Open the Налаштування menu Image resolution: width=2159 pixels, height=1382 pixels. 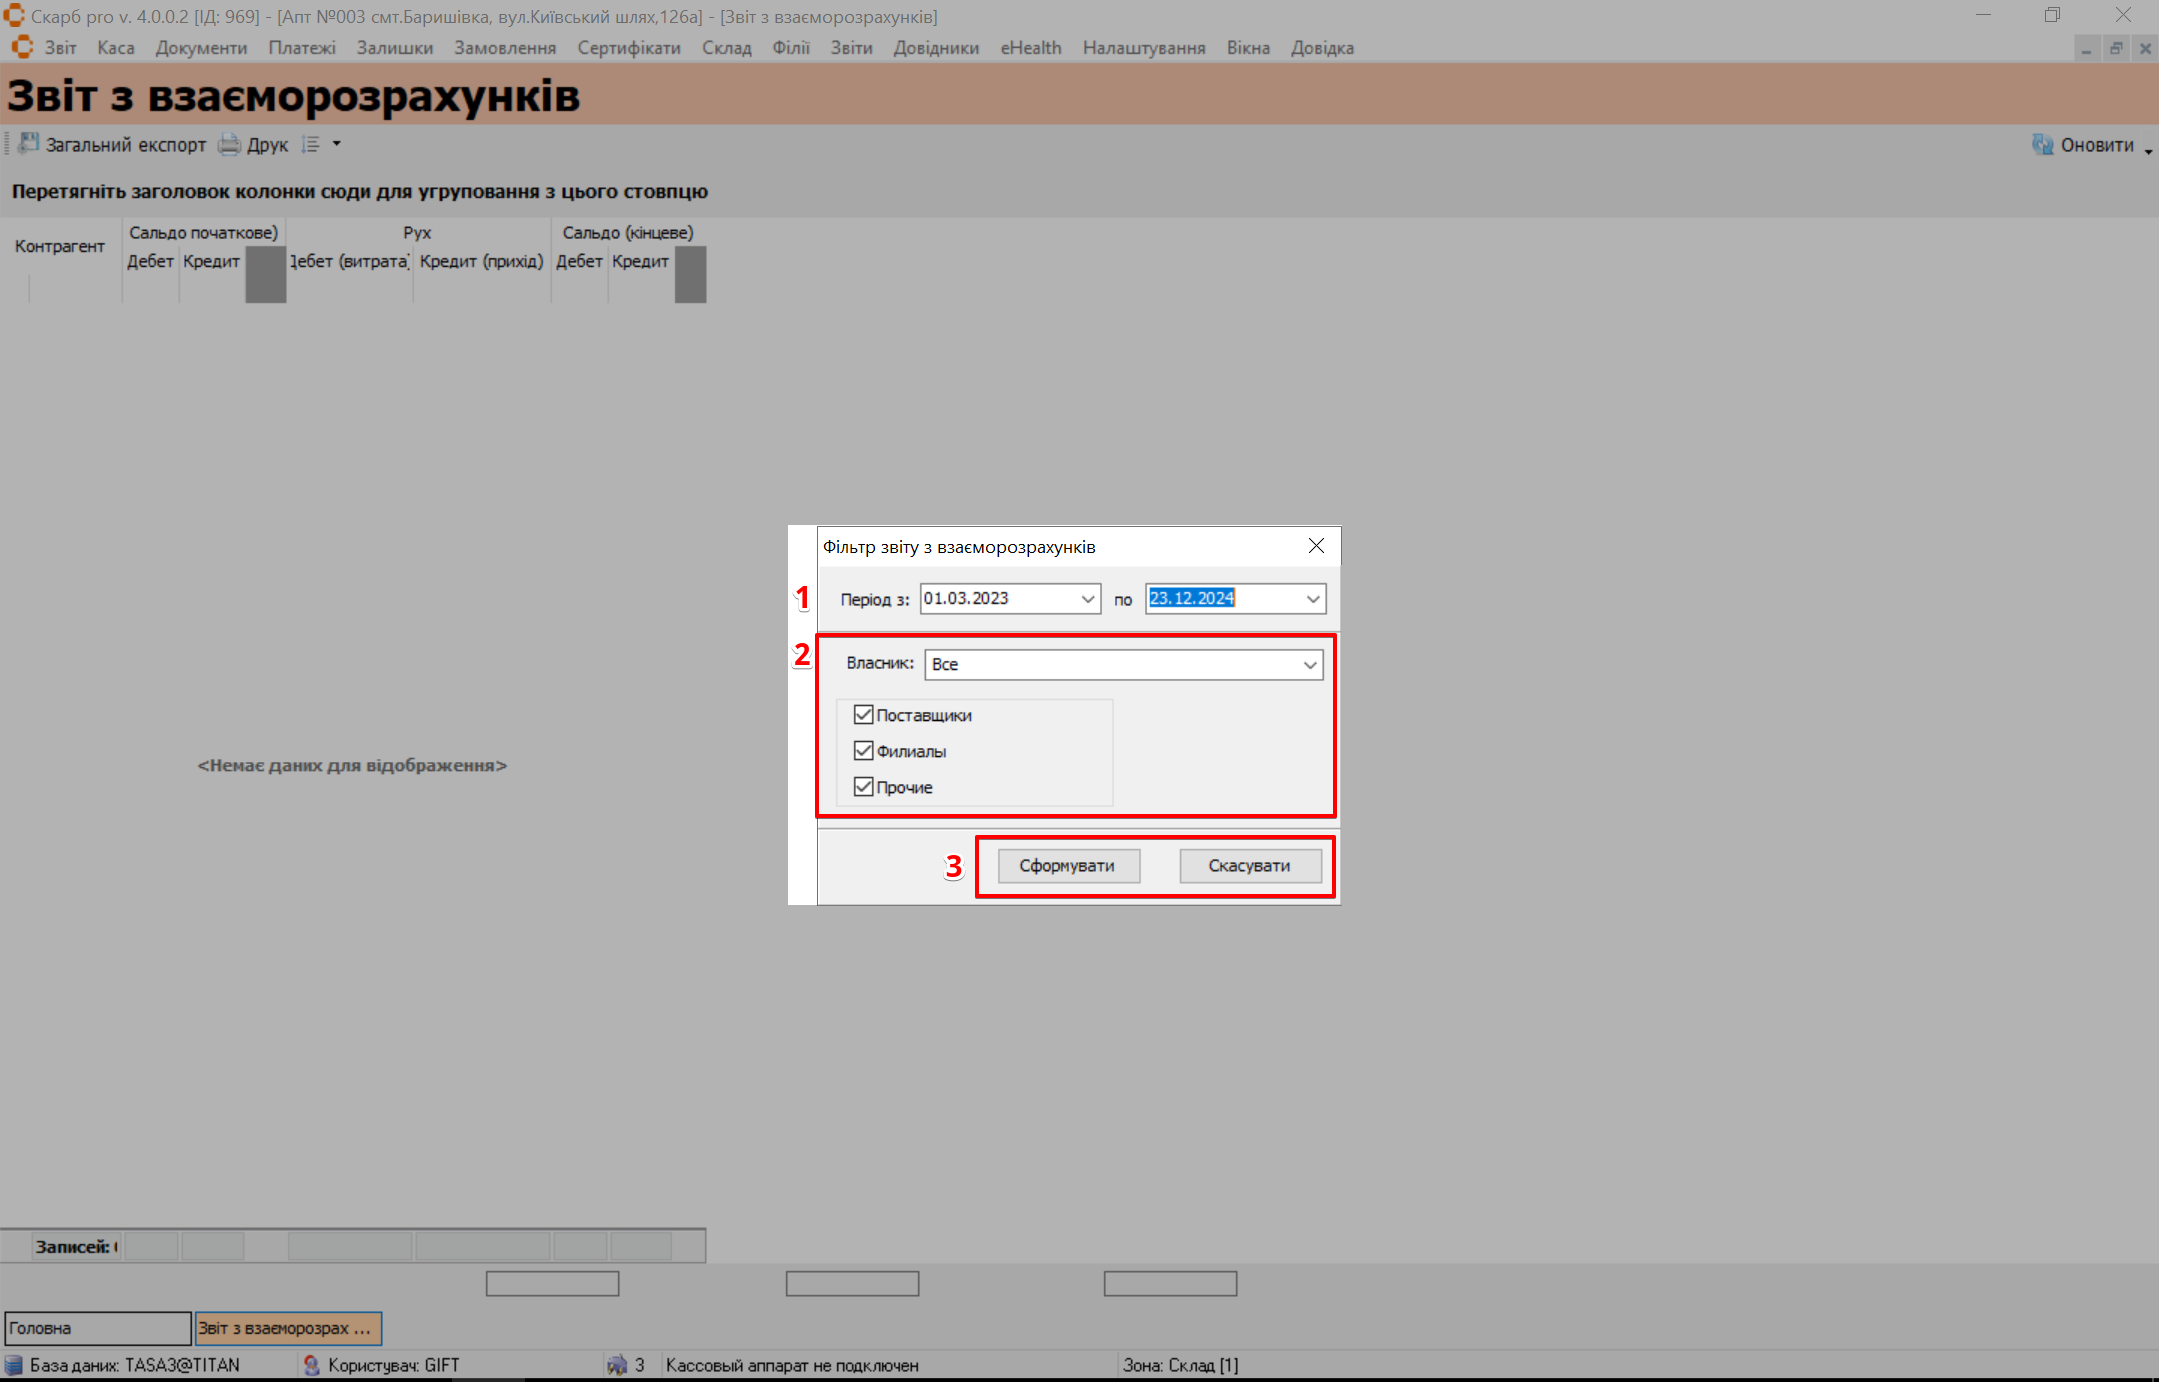coord(1144,48)
